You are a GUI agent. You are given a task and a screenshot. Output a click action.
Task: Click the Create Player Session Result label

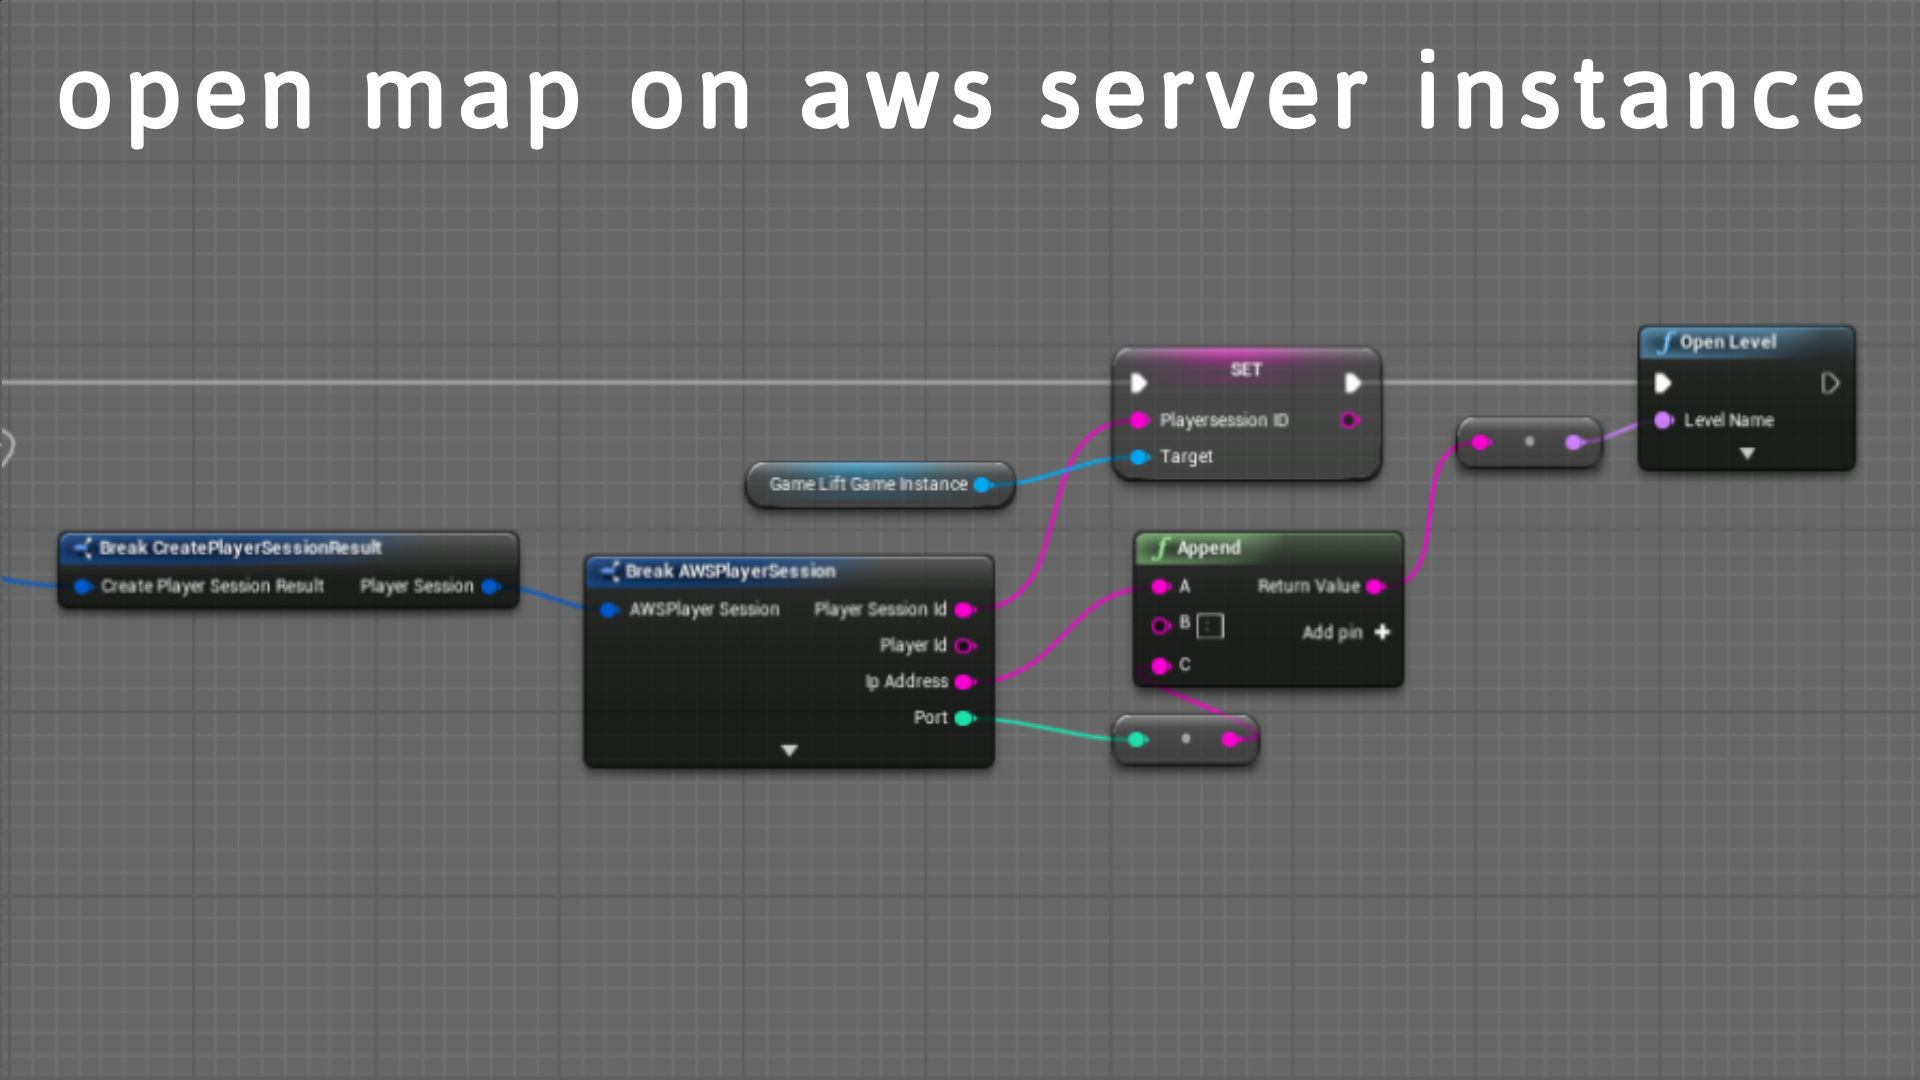pyautogui.click(x=212, y=587)
